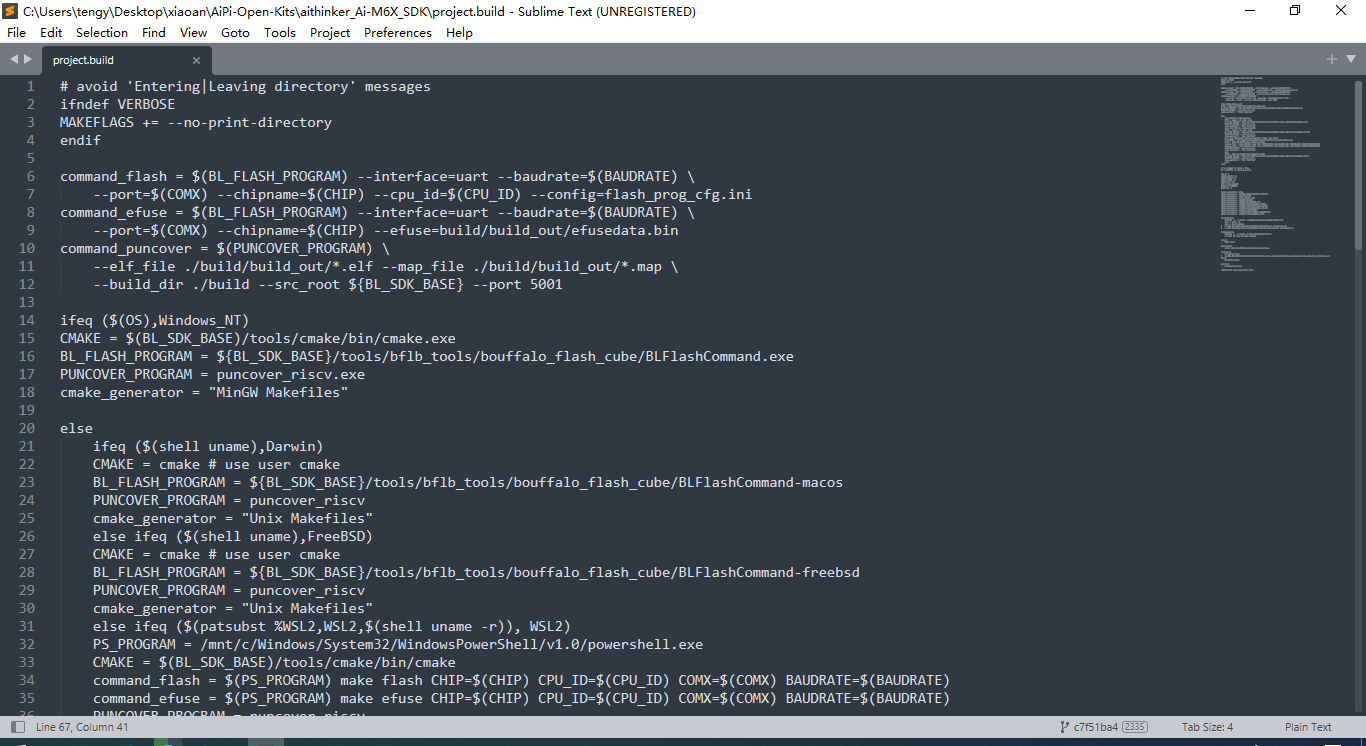Click 'BLFlashCommand-freebsd' text
Viewport: 1366px width, 746px height.
(769, 572)
